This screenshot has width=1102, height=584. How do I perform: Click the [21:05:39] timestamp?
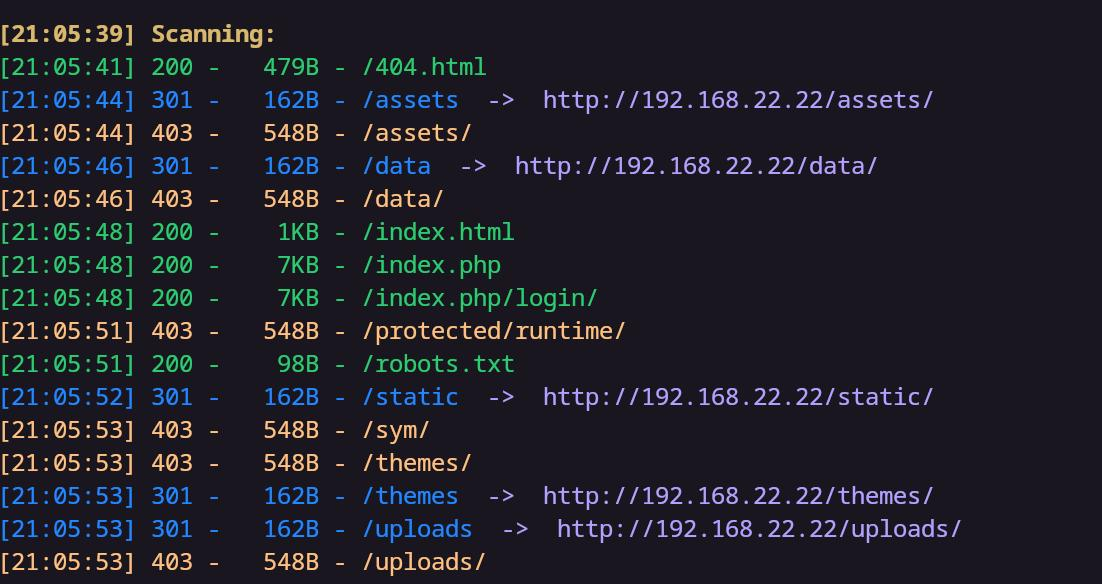pos(67,34)
